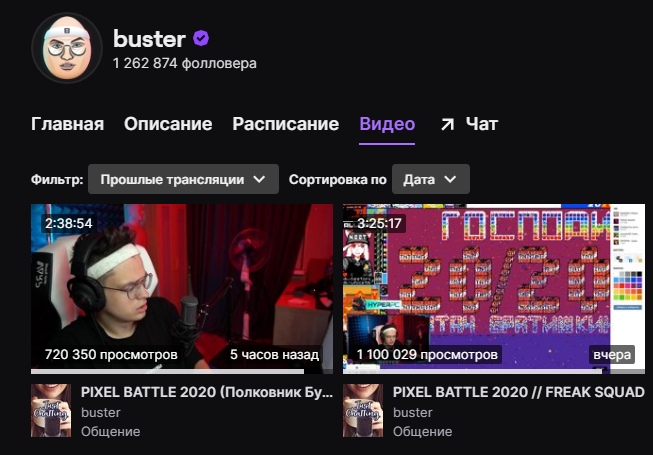Select the Видео tab
Viewport: 653px width, 455px height.
click(387, 124)
